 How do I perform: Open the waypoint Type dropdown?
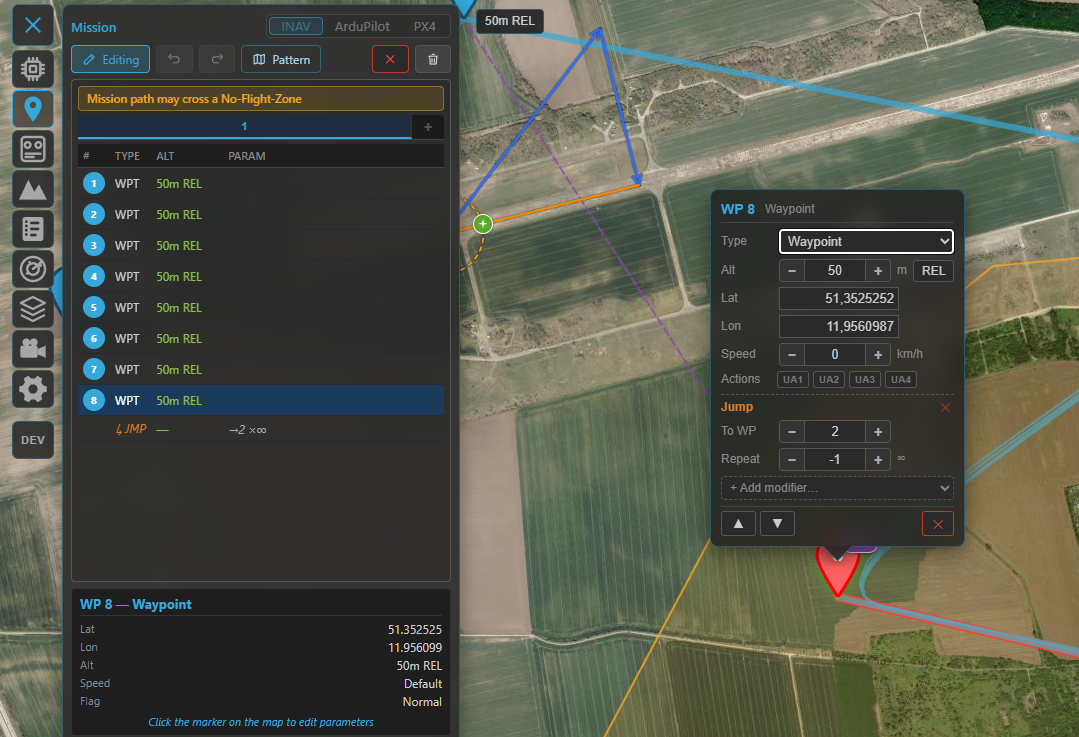pyautogui.click(x=866, y=242)
